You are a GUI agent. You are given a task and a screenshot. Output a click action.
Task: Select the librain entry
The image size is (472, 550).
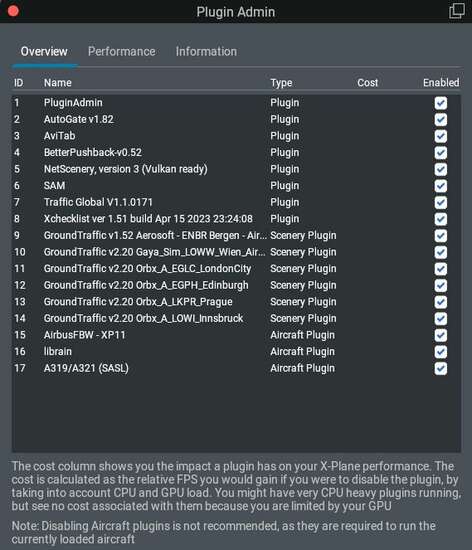pyautogui.click(x=58, y=351)
